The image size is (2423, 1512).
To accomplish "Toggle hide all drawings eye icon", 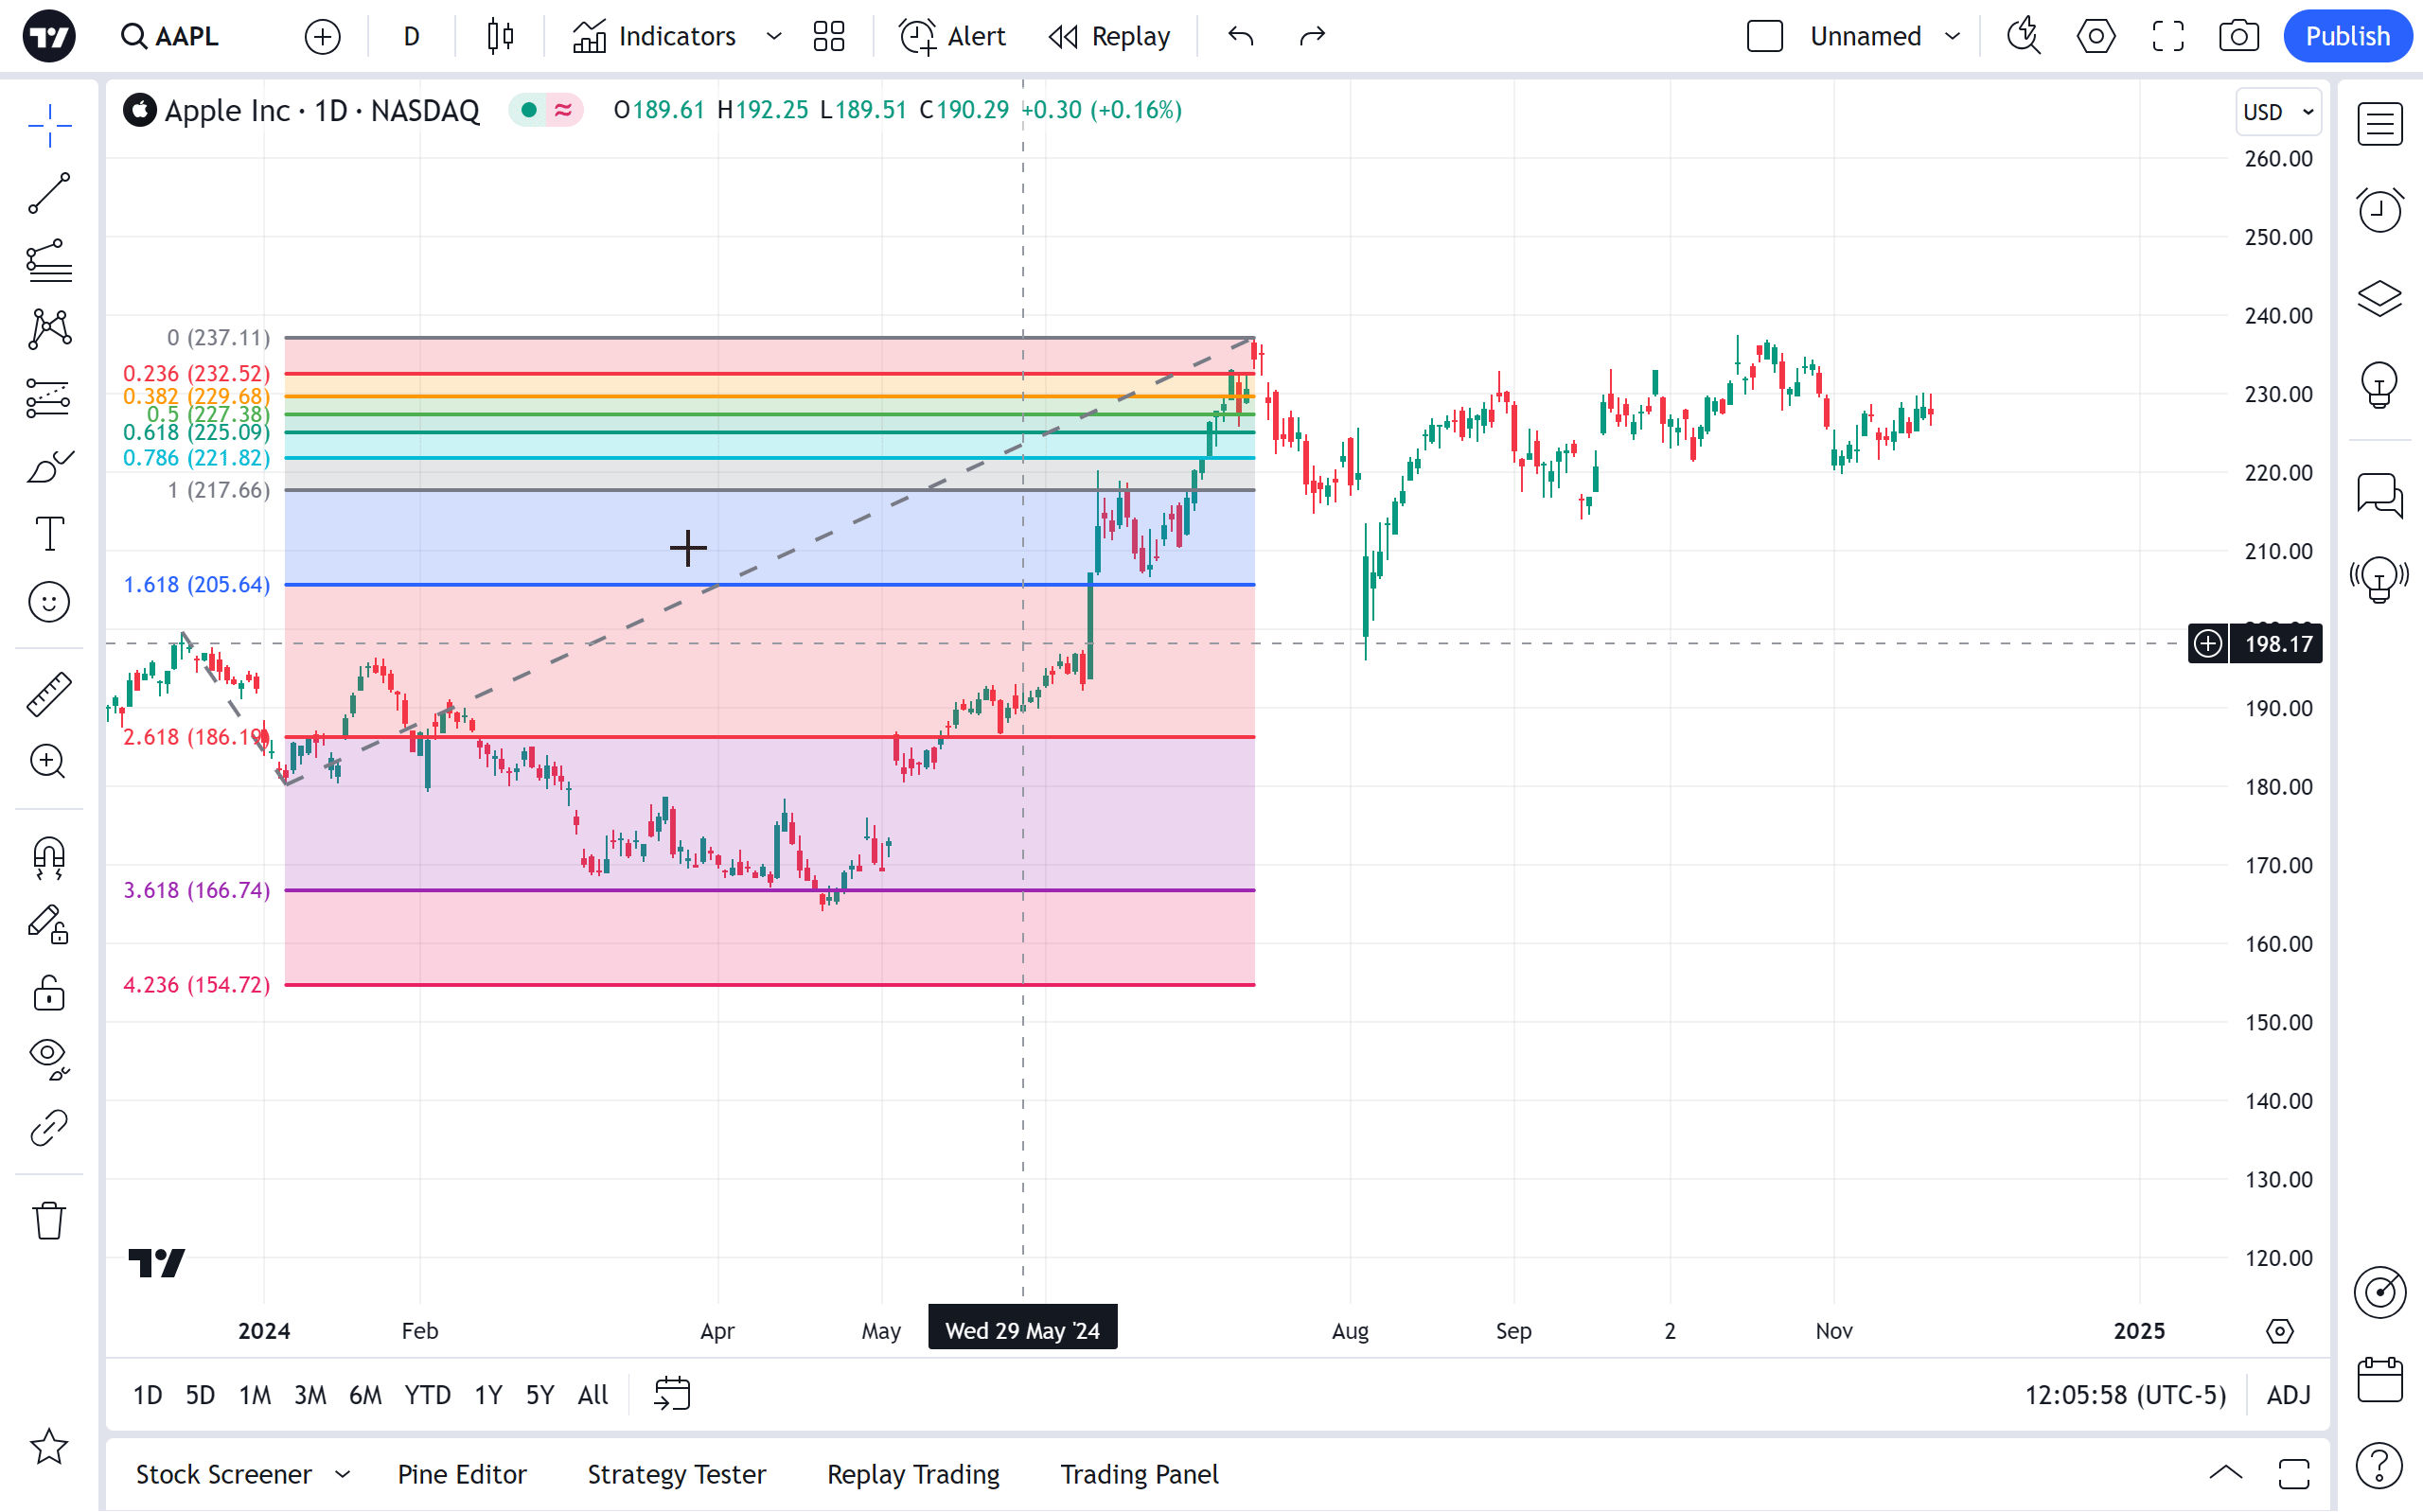I will point(48,1056).
